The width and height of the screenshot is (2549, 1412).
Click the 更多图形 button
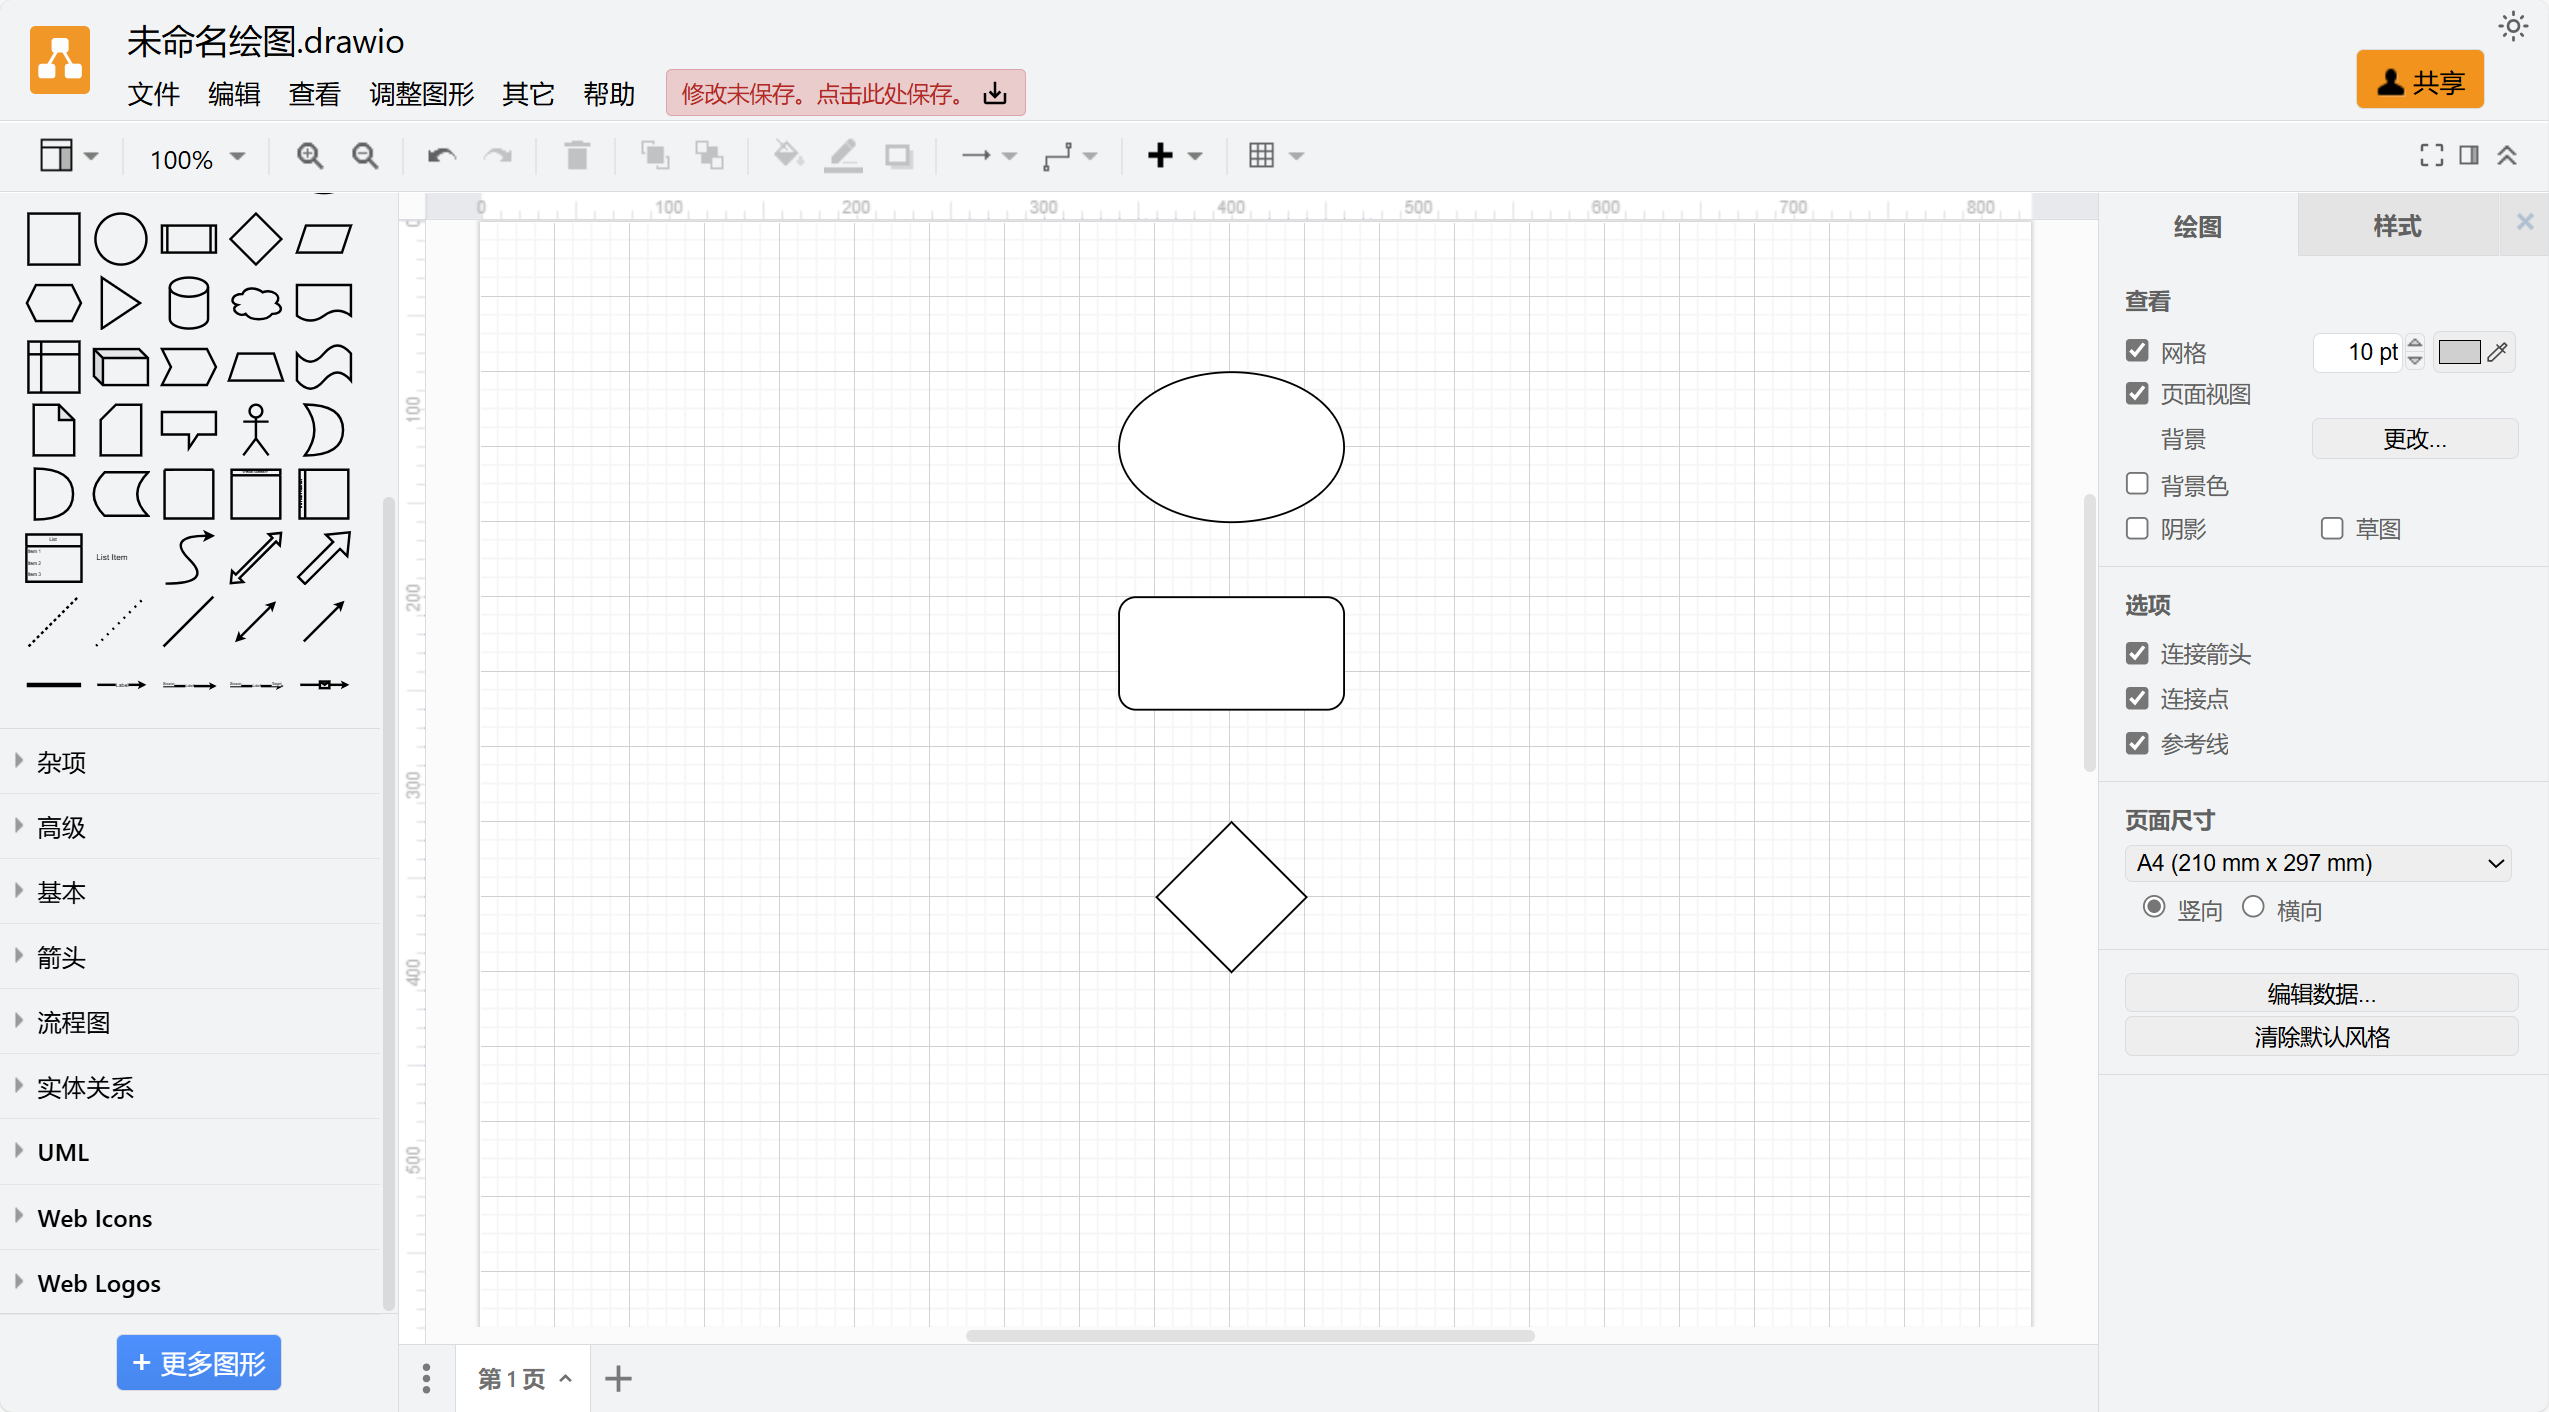click(x=198, y=1363)
